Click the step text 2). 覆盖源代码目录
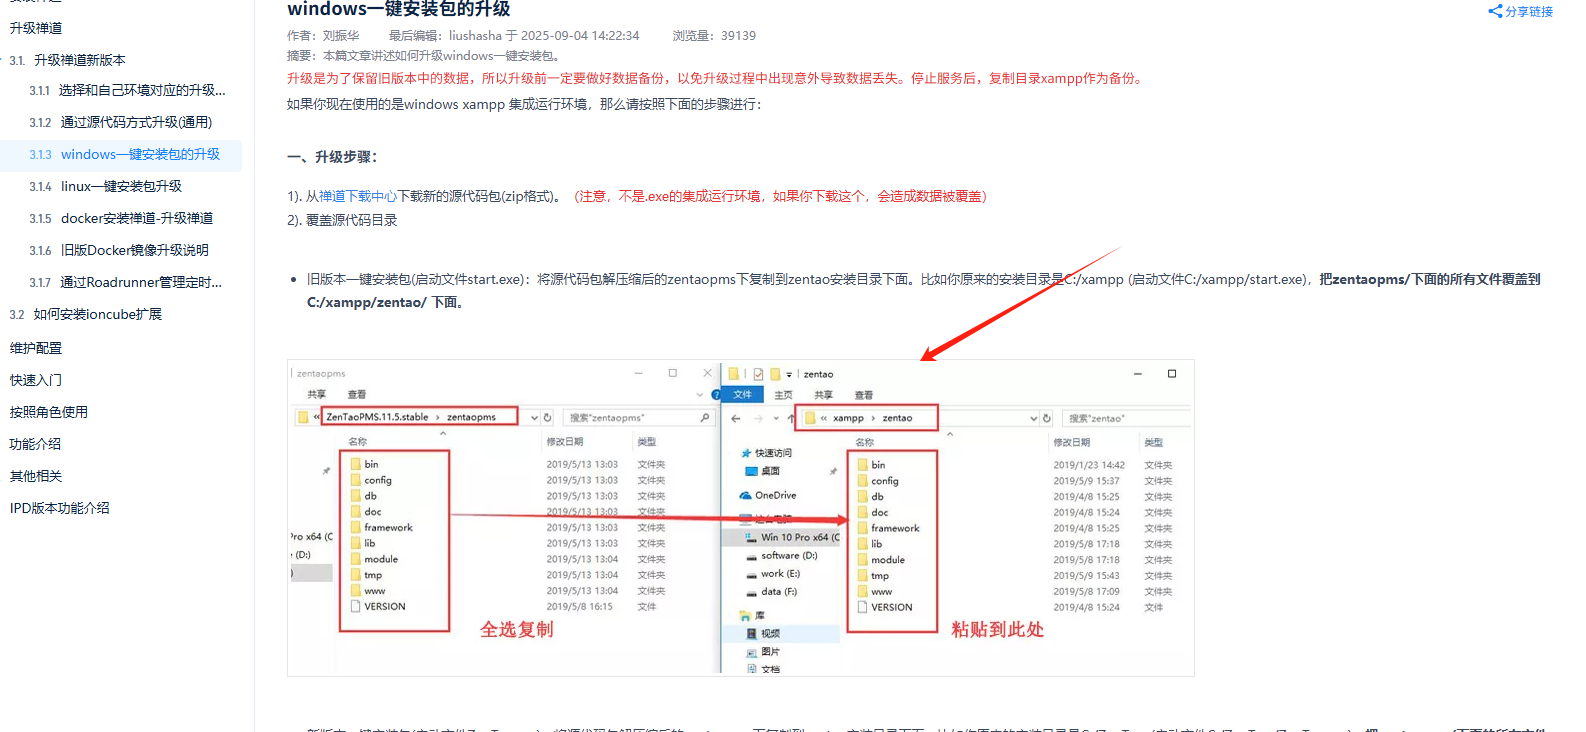This screenshot has width=1586, height=732. point(342,220)
